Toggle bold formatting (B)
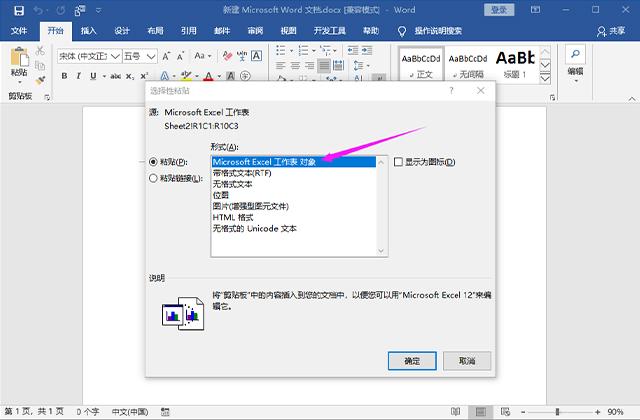The image size is (640, 420). click(x=64, y=76)
